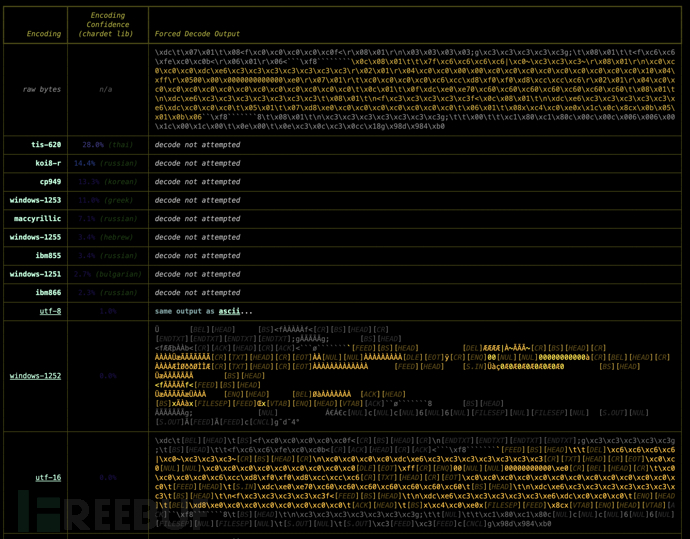The image size is (690, 539).
Task: Click the cp949 encoding label
Action: click(50, 181)
